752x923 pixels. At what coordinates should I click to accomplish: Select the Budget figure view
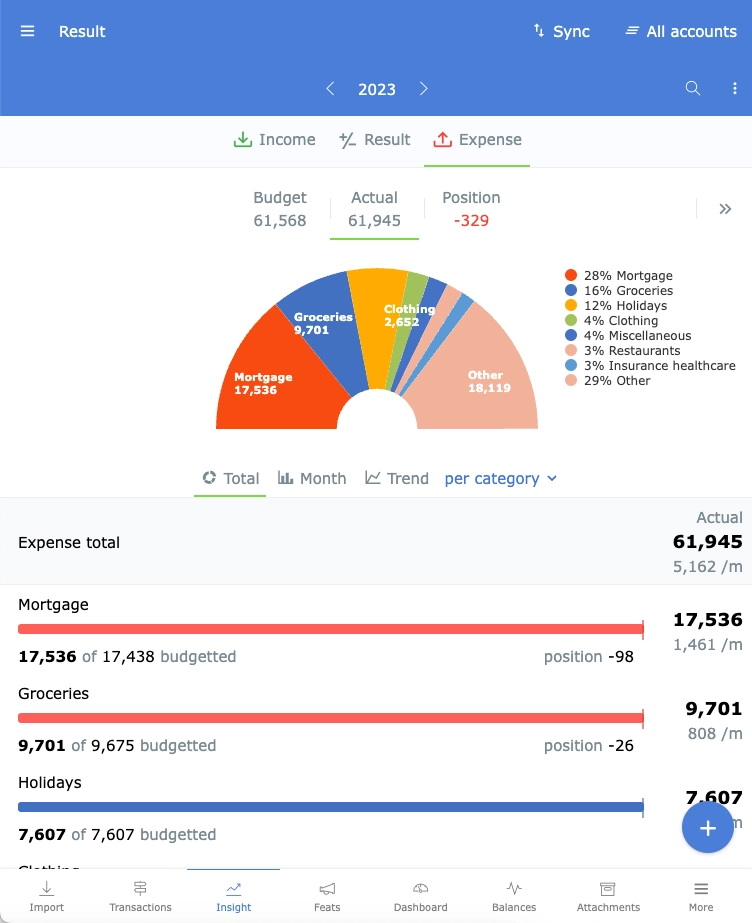click(280, 209)
